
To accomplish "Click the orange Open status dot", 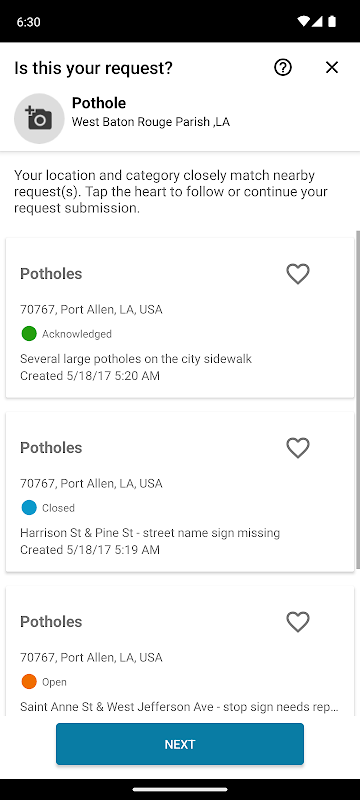I will tap(29, 682).
